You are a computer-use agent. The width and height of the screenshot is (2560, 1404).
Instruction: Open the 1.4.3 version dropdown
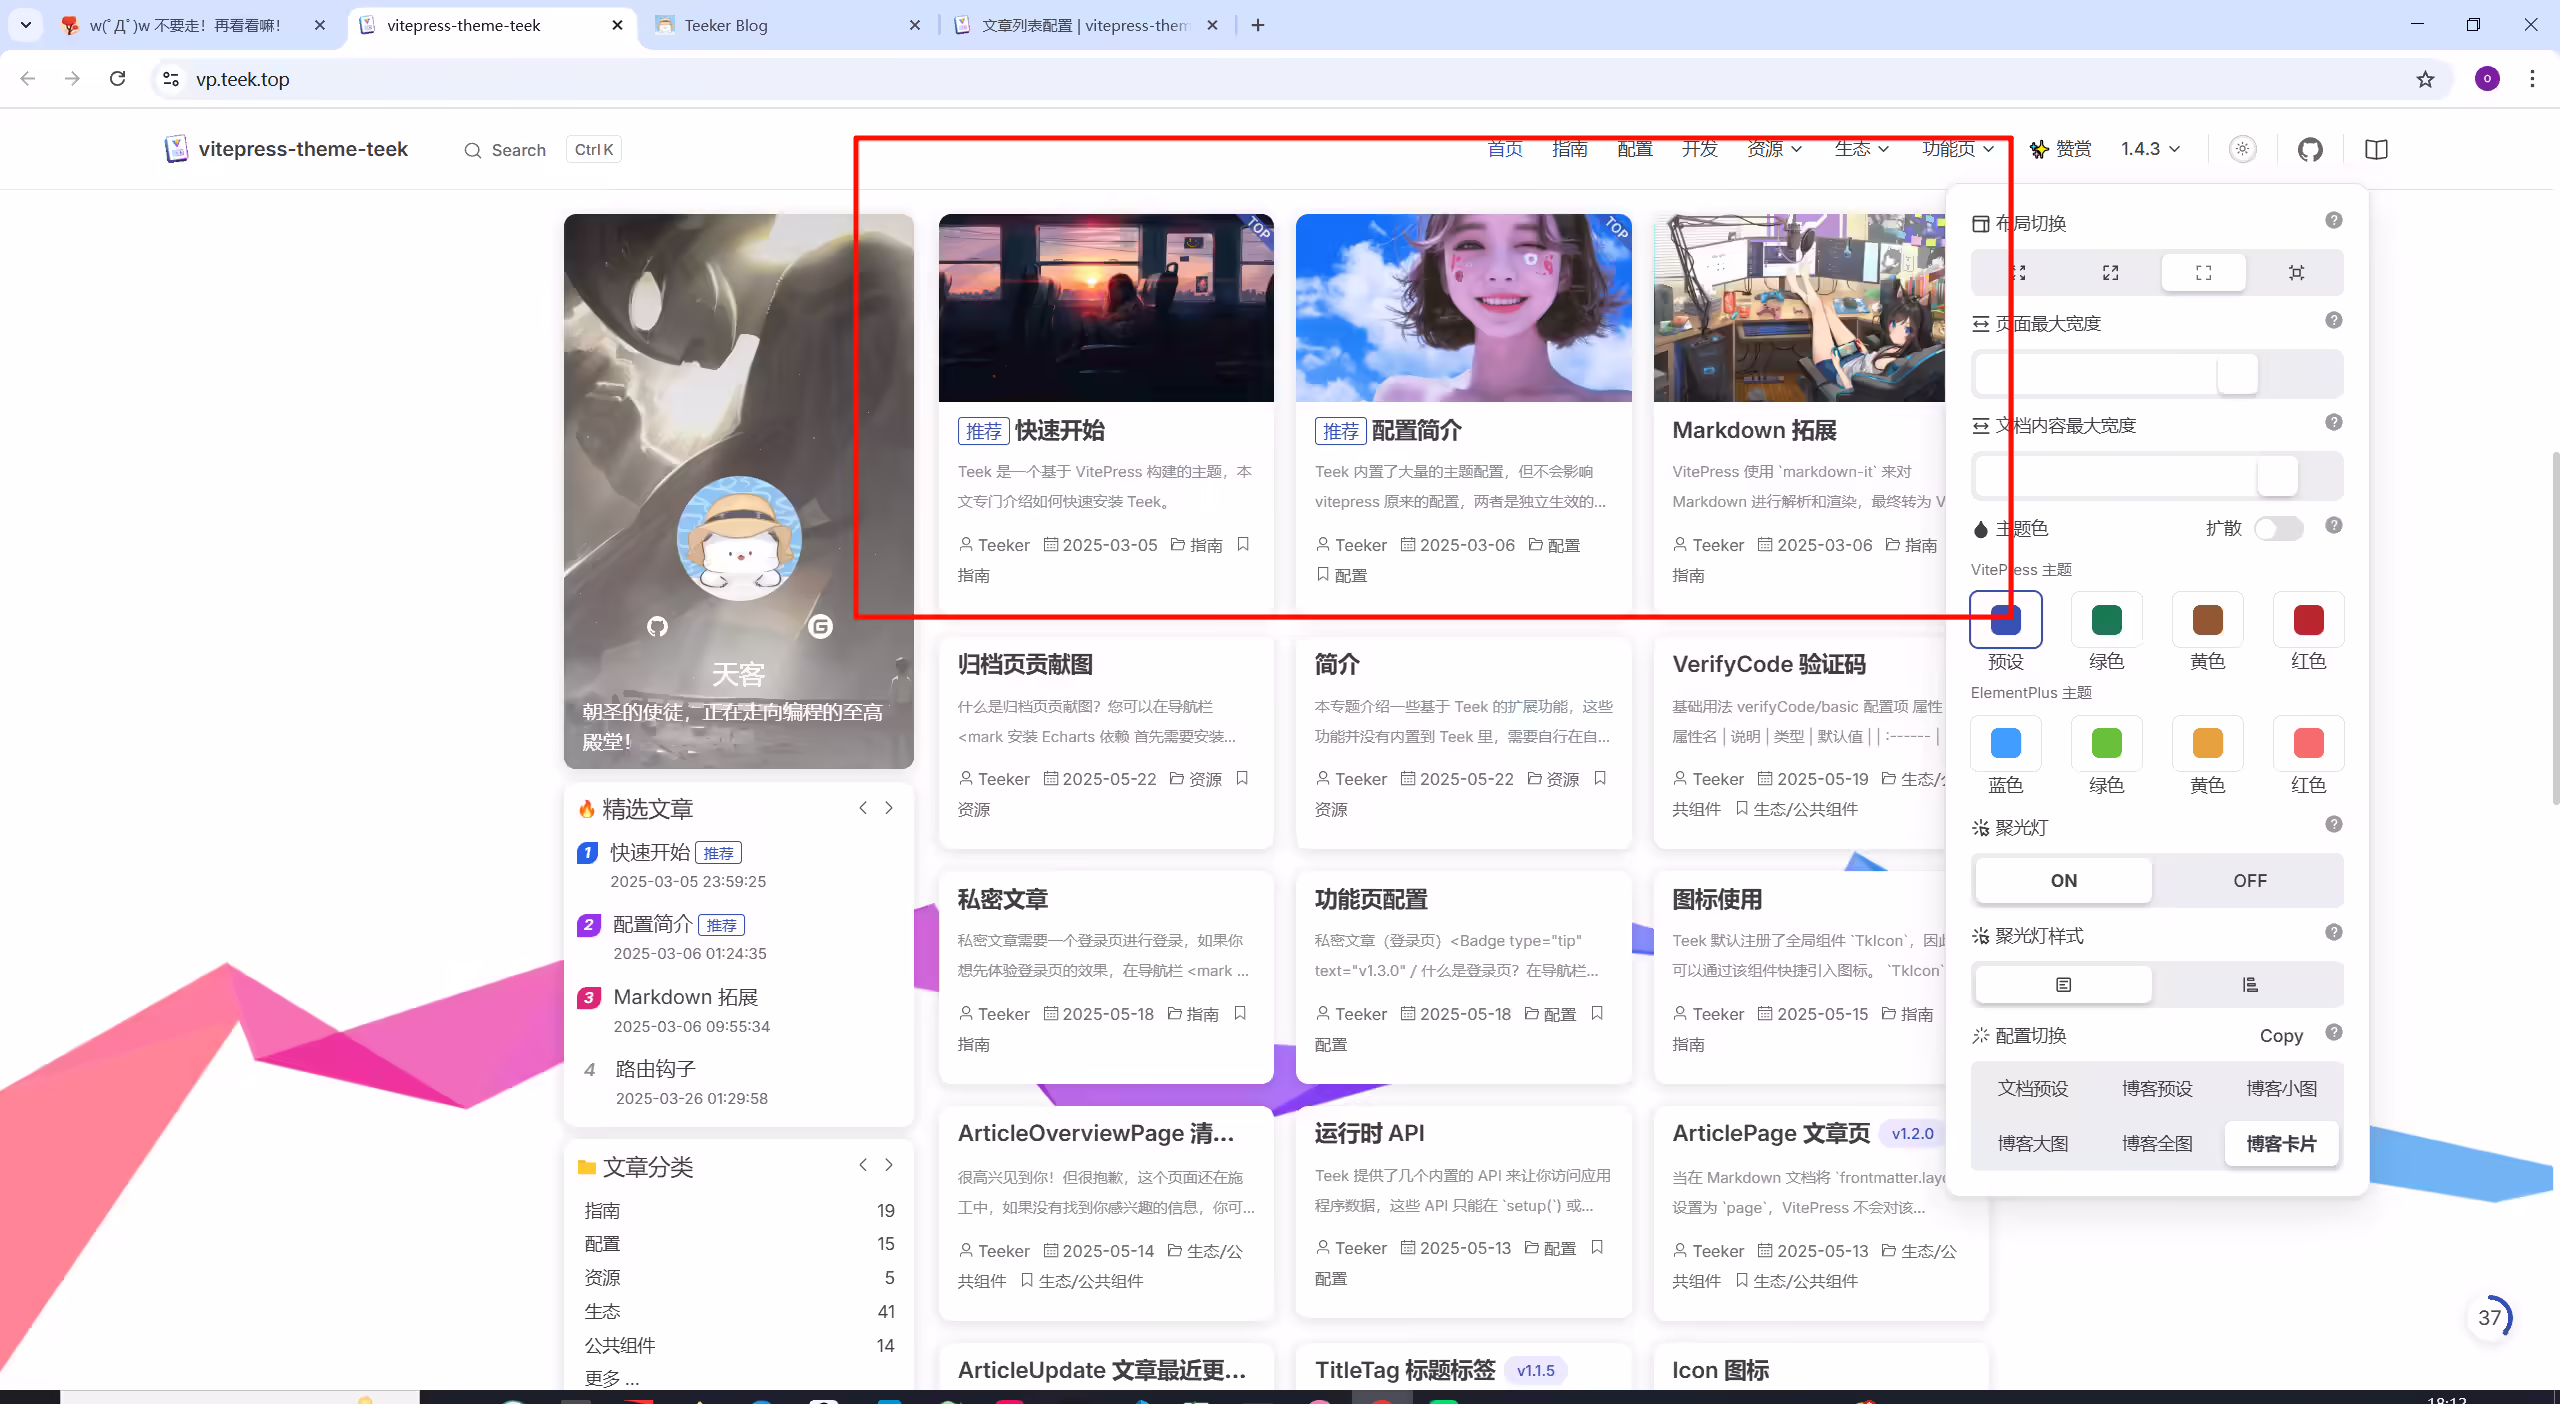(2150, 149)
